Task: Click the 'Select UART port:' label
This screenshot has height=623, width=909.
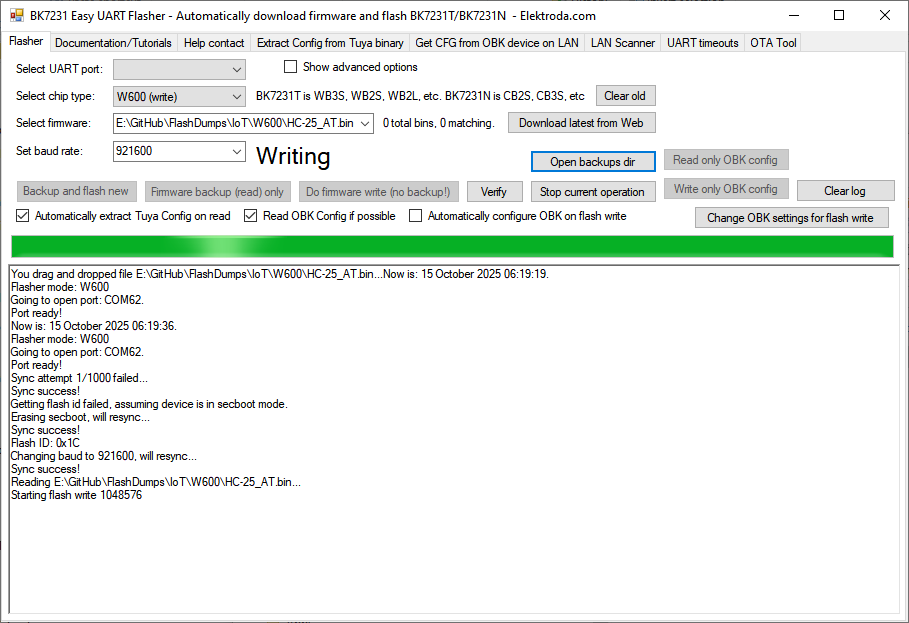Action: point(59,69)
